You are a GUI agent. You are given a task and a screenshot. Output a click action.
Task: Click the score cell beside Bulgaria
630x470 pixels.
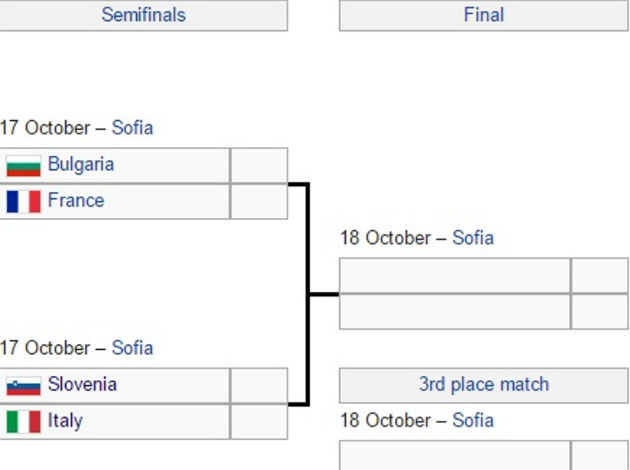pos(259,165)
